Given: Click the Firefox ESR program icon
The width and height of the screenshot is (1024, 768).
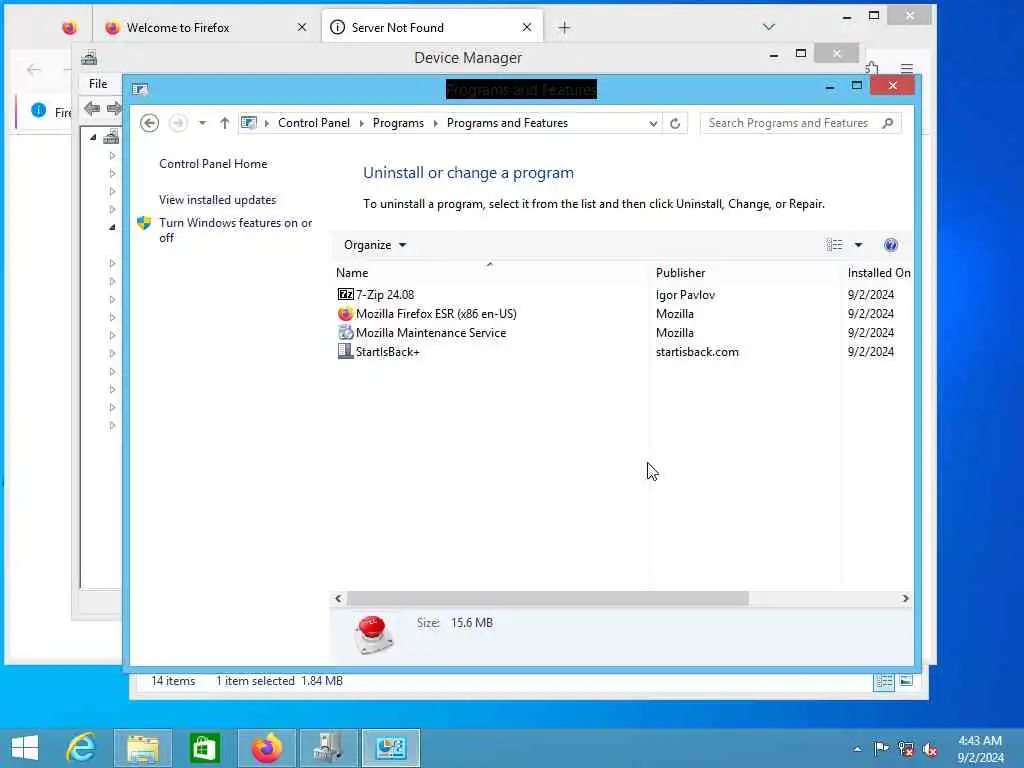Looking at the screenshot, I should pyautogui.click(x=345, y=313).
